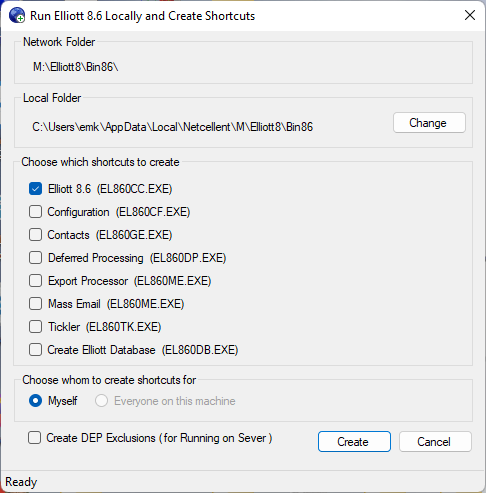Enable Create DEP Exclusions checkbox
486x493 pixels.
(x=35, y=438)
